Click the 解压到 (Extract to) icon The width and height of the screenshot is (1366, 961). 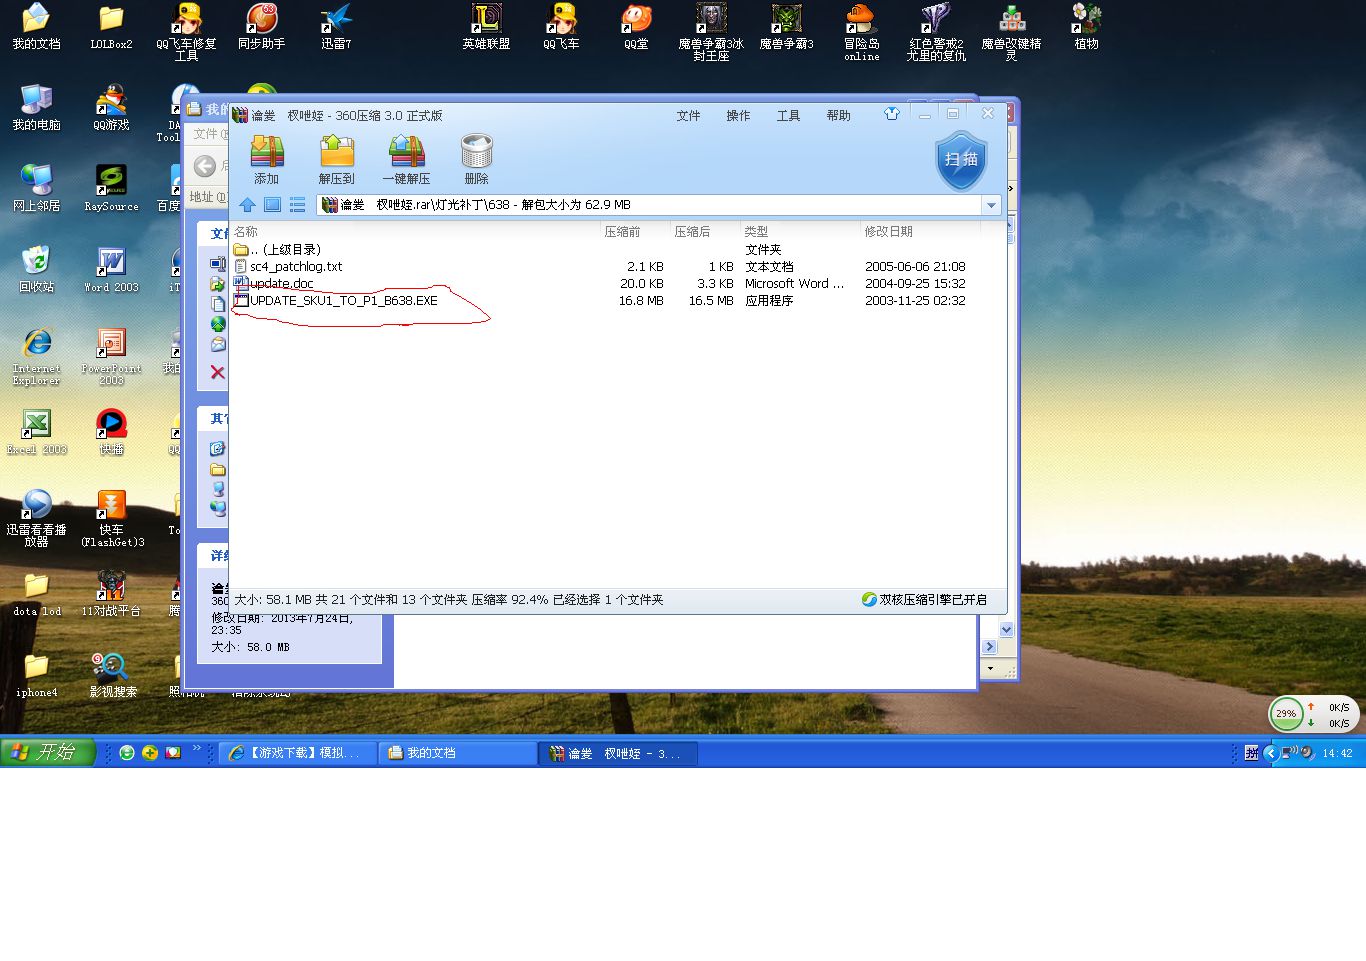coord(336,158)
